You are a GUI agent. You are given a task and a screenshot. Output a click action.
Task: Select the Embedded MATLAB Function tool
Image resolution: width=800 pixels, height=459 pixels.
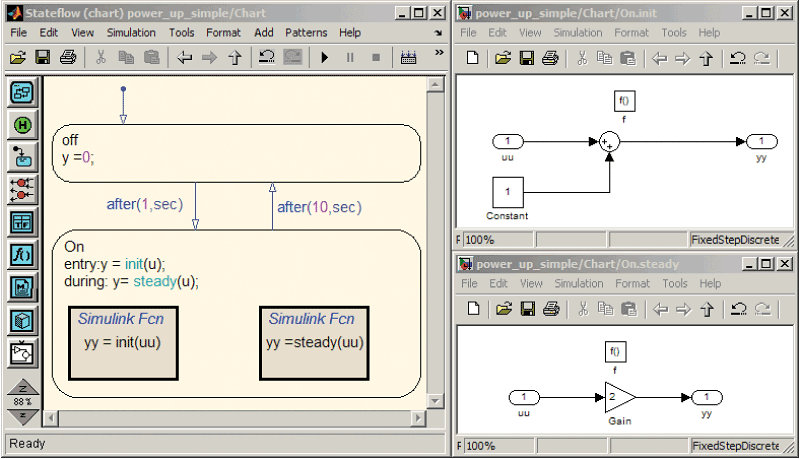22,287
